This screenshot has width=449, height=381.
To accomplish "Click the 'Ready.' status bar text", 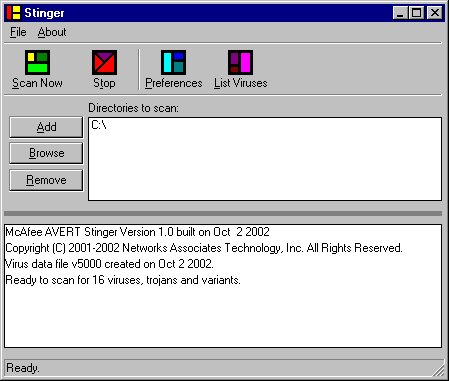I will pos(23,368).
